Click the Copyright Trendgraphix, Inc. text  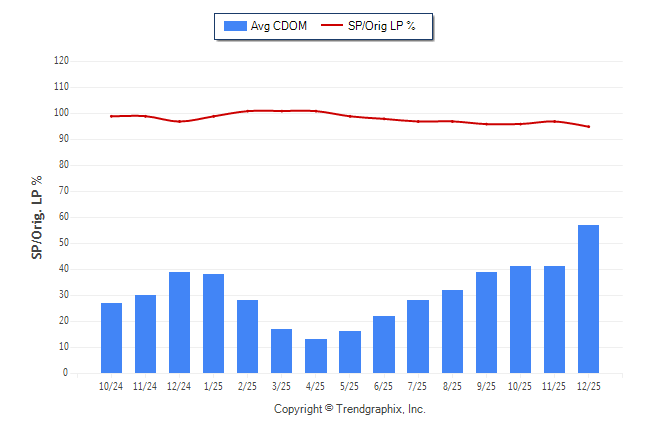point(350,409)
